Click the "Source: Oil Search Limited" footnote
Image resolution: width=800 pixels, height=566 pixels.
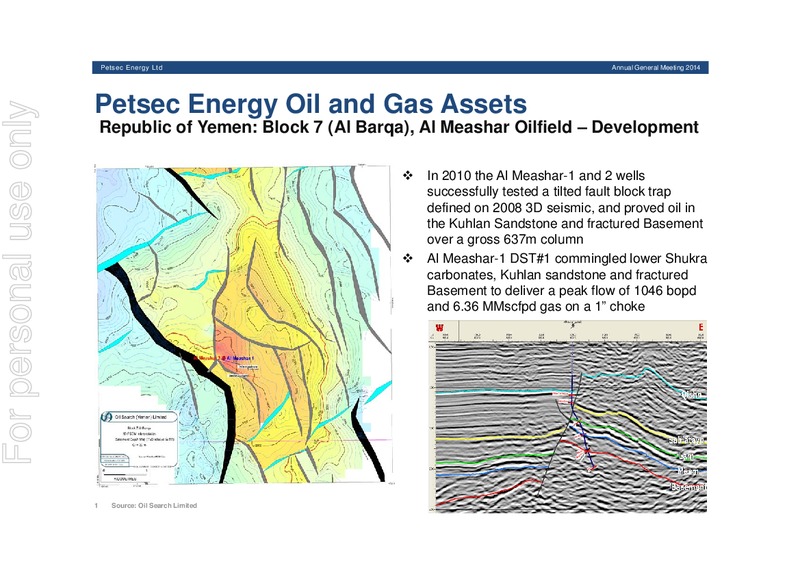pyautogui.click(x=154, y=505)
